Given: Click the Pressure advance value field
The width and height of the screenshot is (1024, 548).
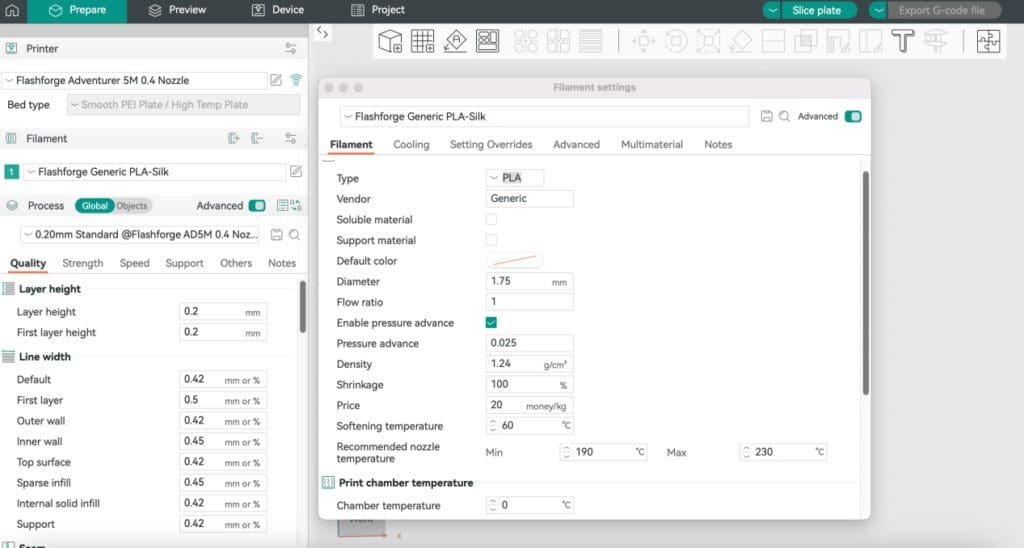Looking at the screenshot, I should tap(530, 343).
